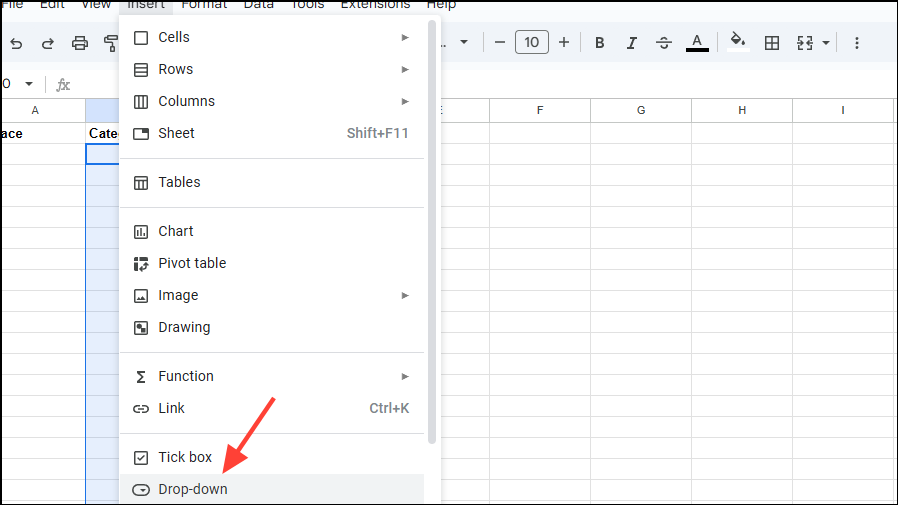The width and height of the screenshot is (898, 505).
Task: Click the Pivot table icon in menu
Action: pyautogui.click(x=141, y=264)
